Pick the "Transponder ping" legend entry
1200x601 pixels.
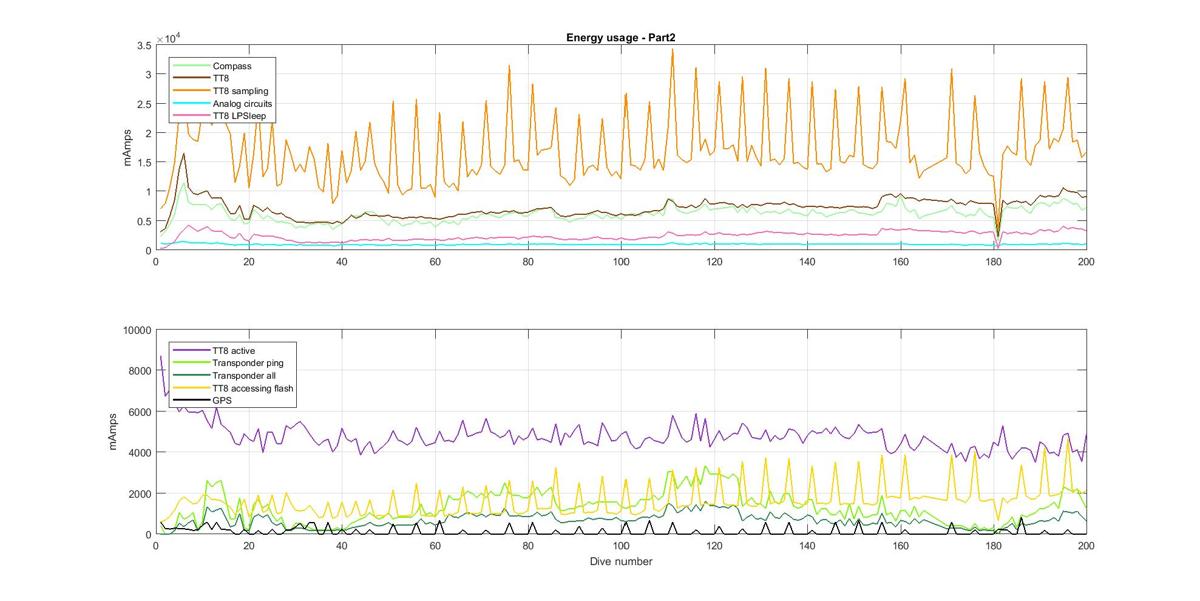[x=250, y=363]
